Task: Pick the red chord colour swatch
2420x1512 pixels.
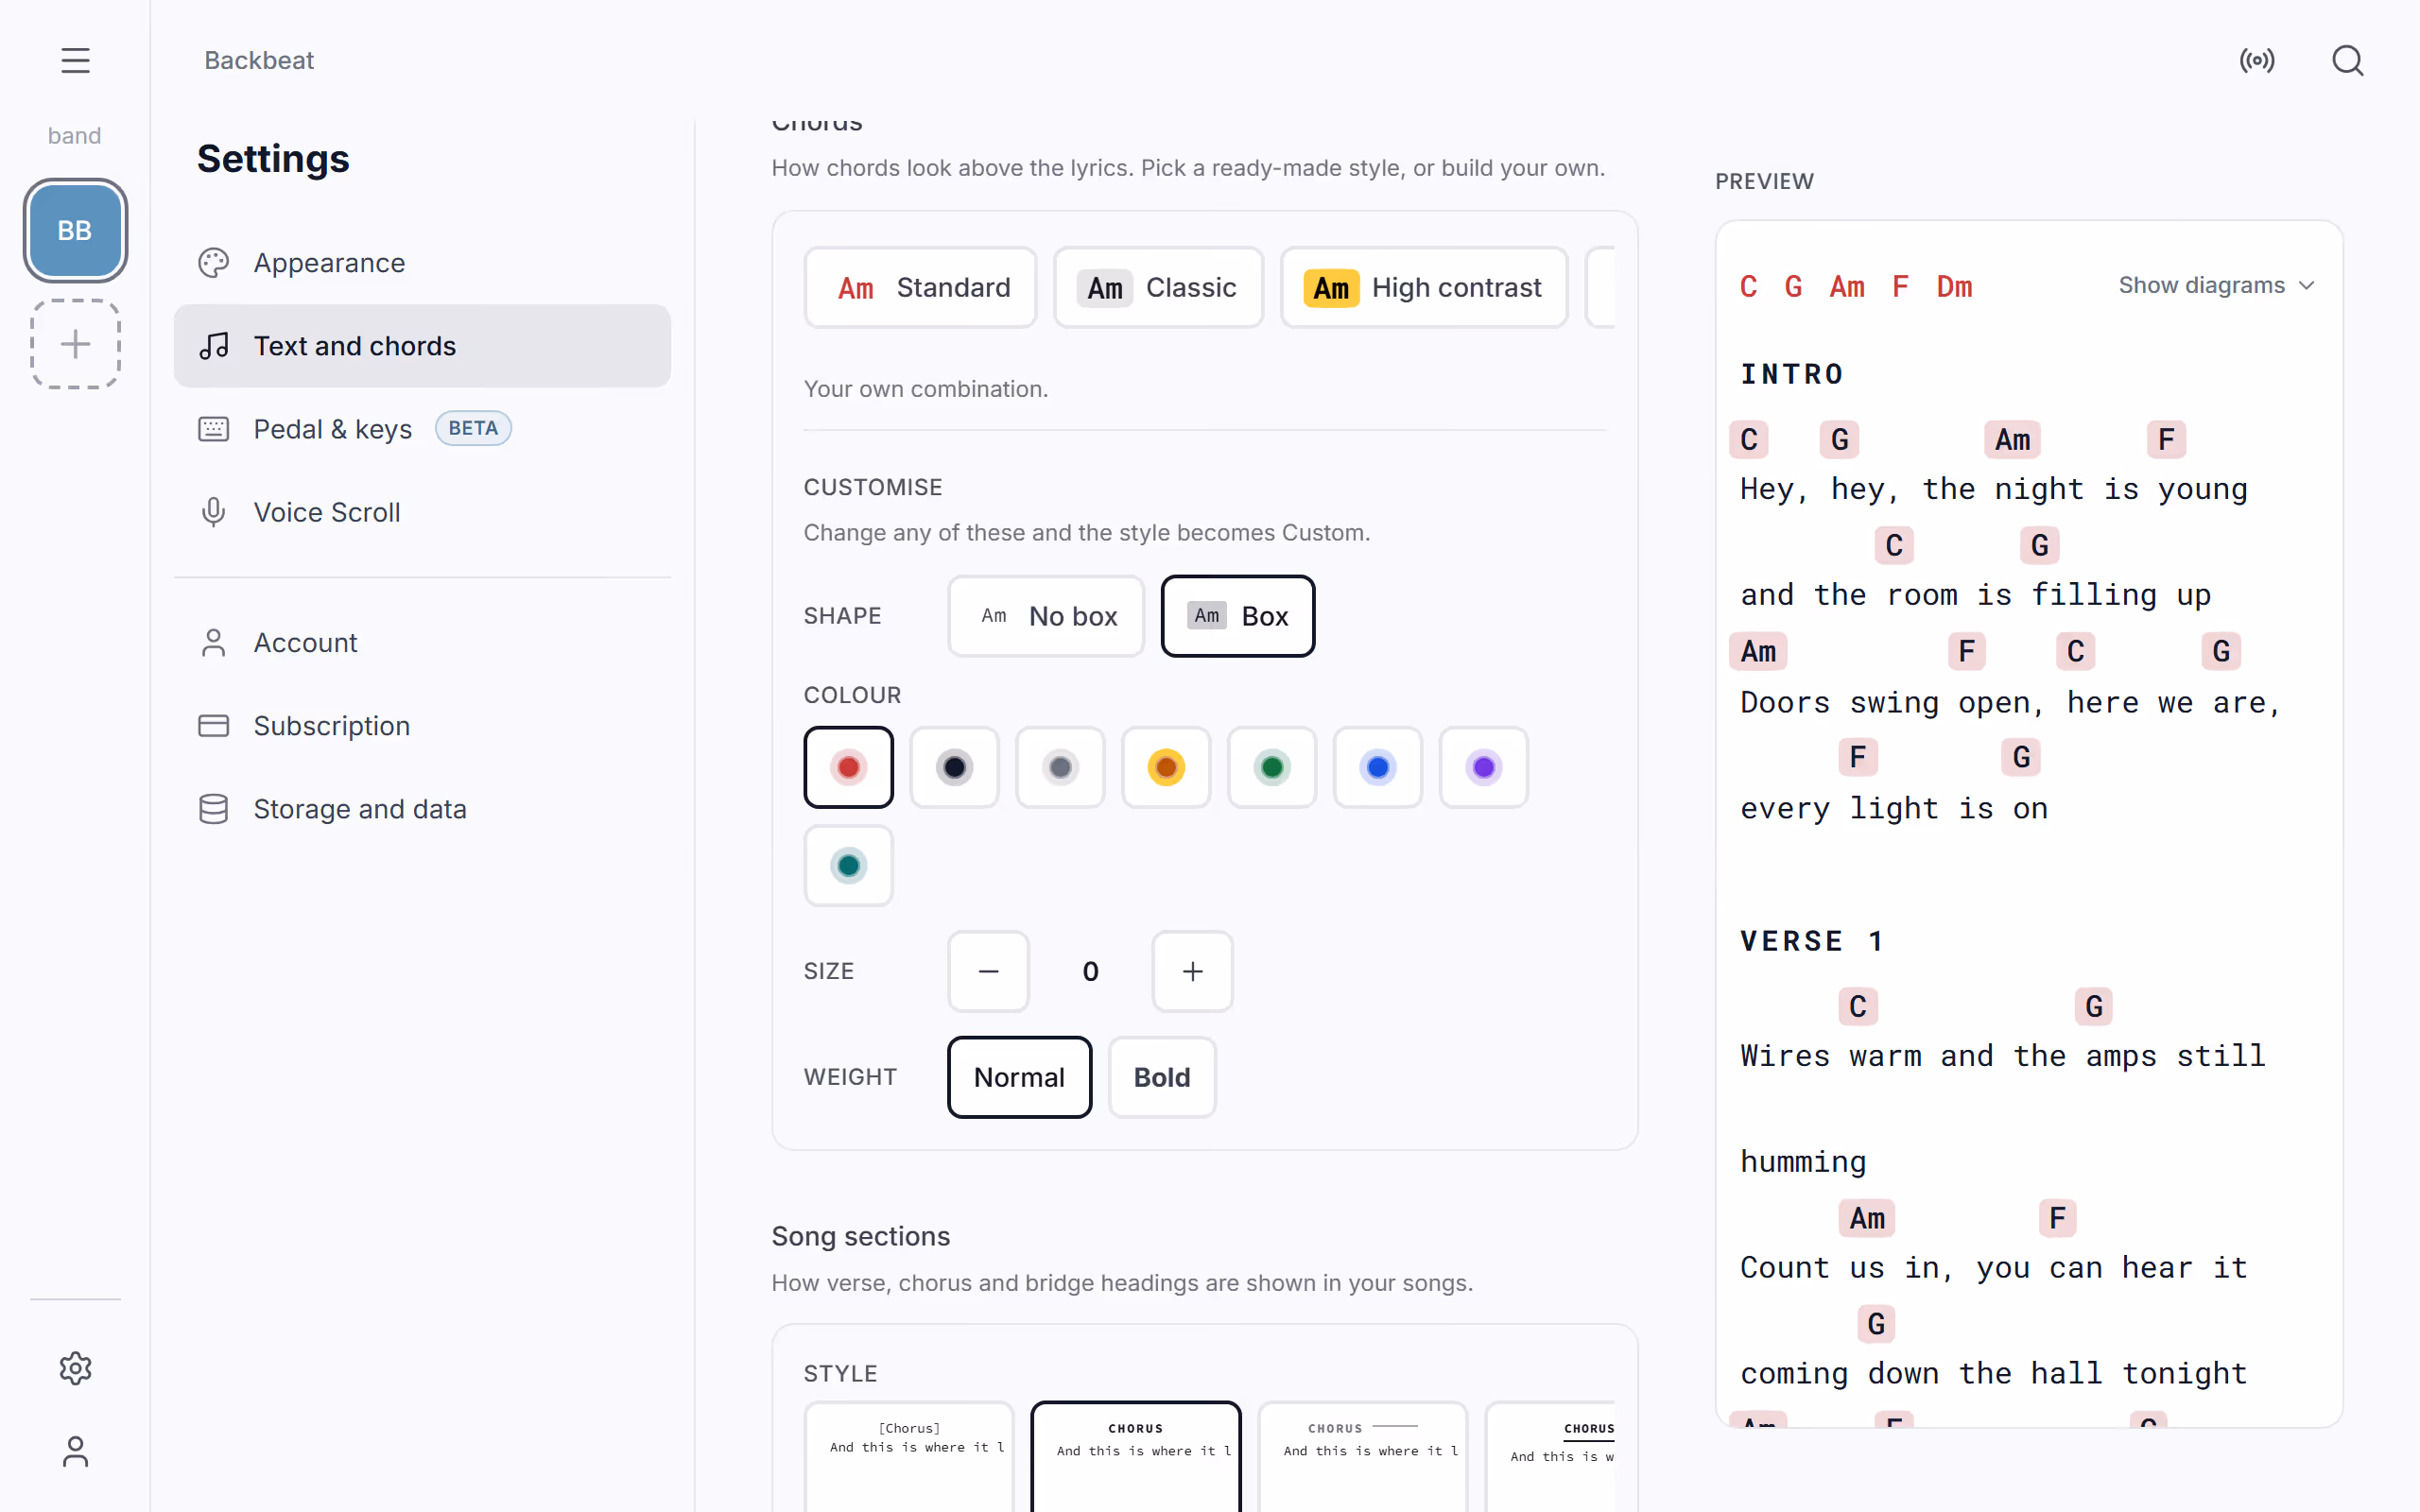Action: [848, 767]
